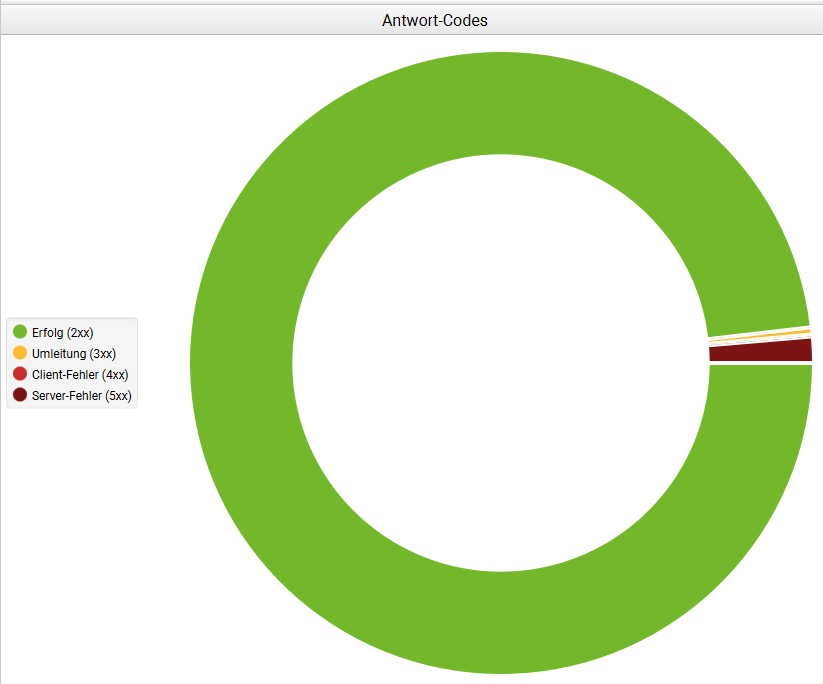
Task: Select the dark red server error slice
Action: pyautogui.click(x=760, y=351)
